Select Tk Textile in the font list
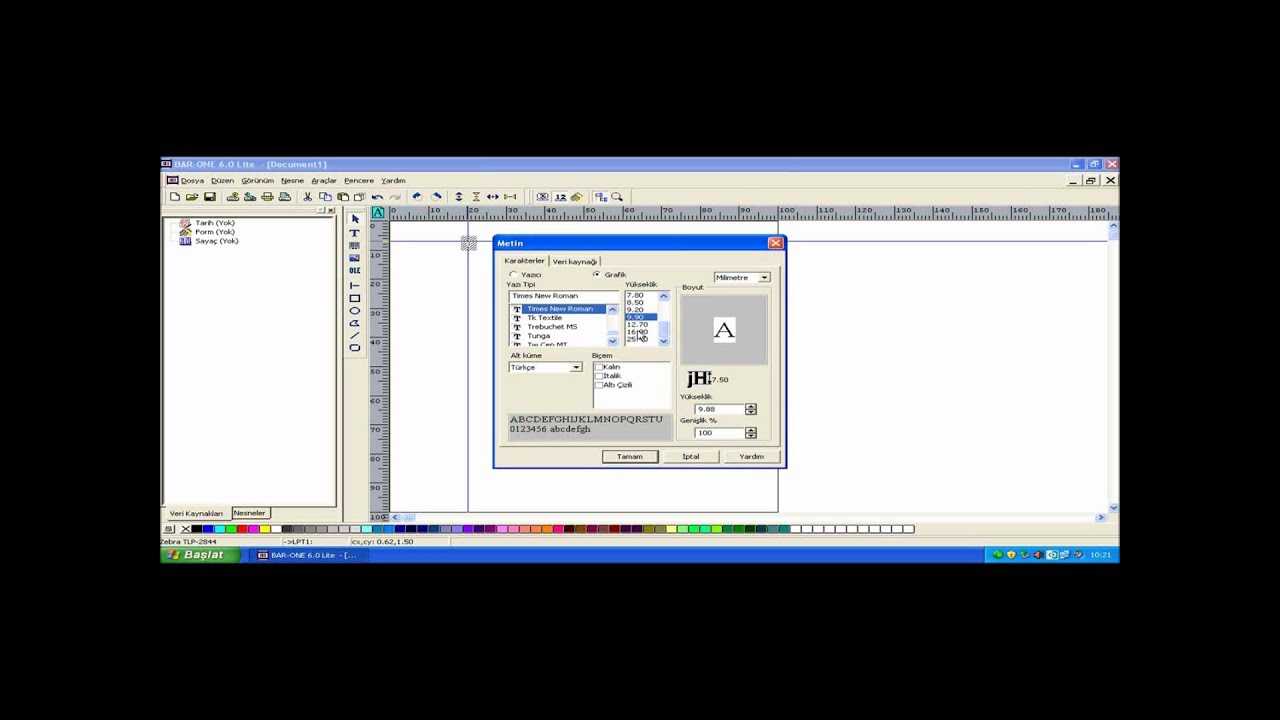Screen dimensions: 1280x720 [x=545, y=318]
